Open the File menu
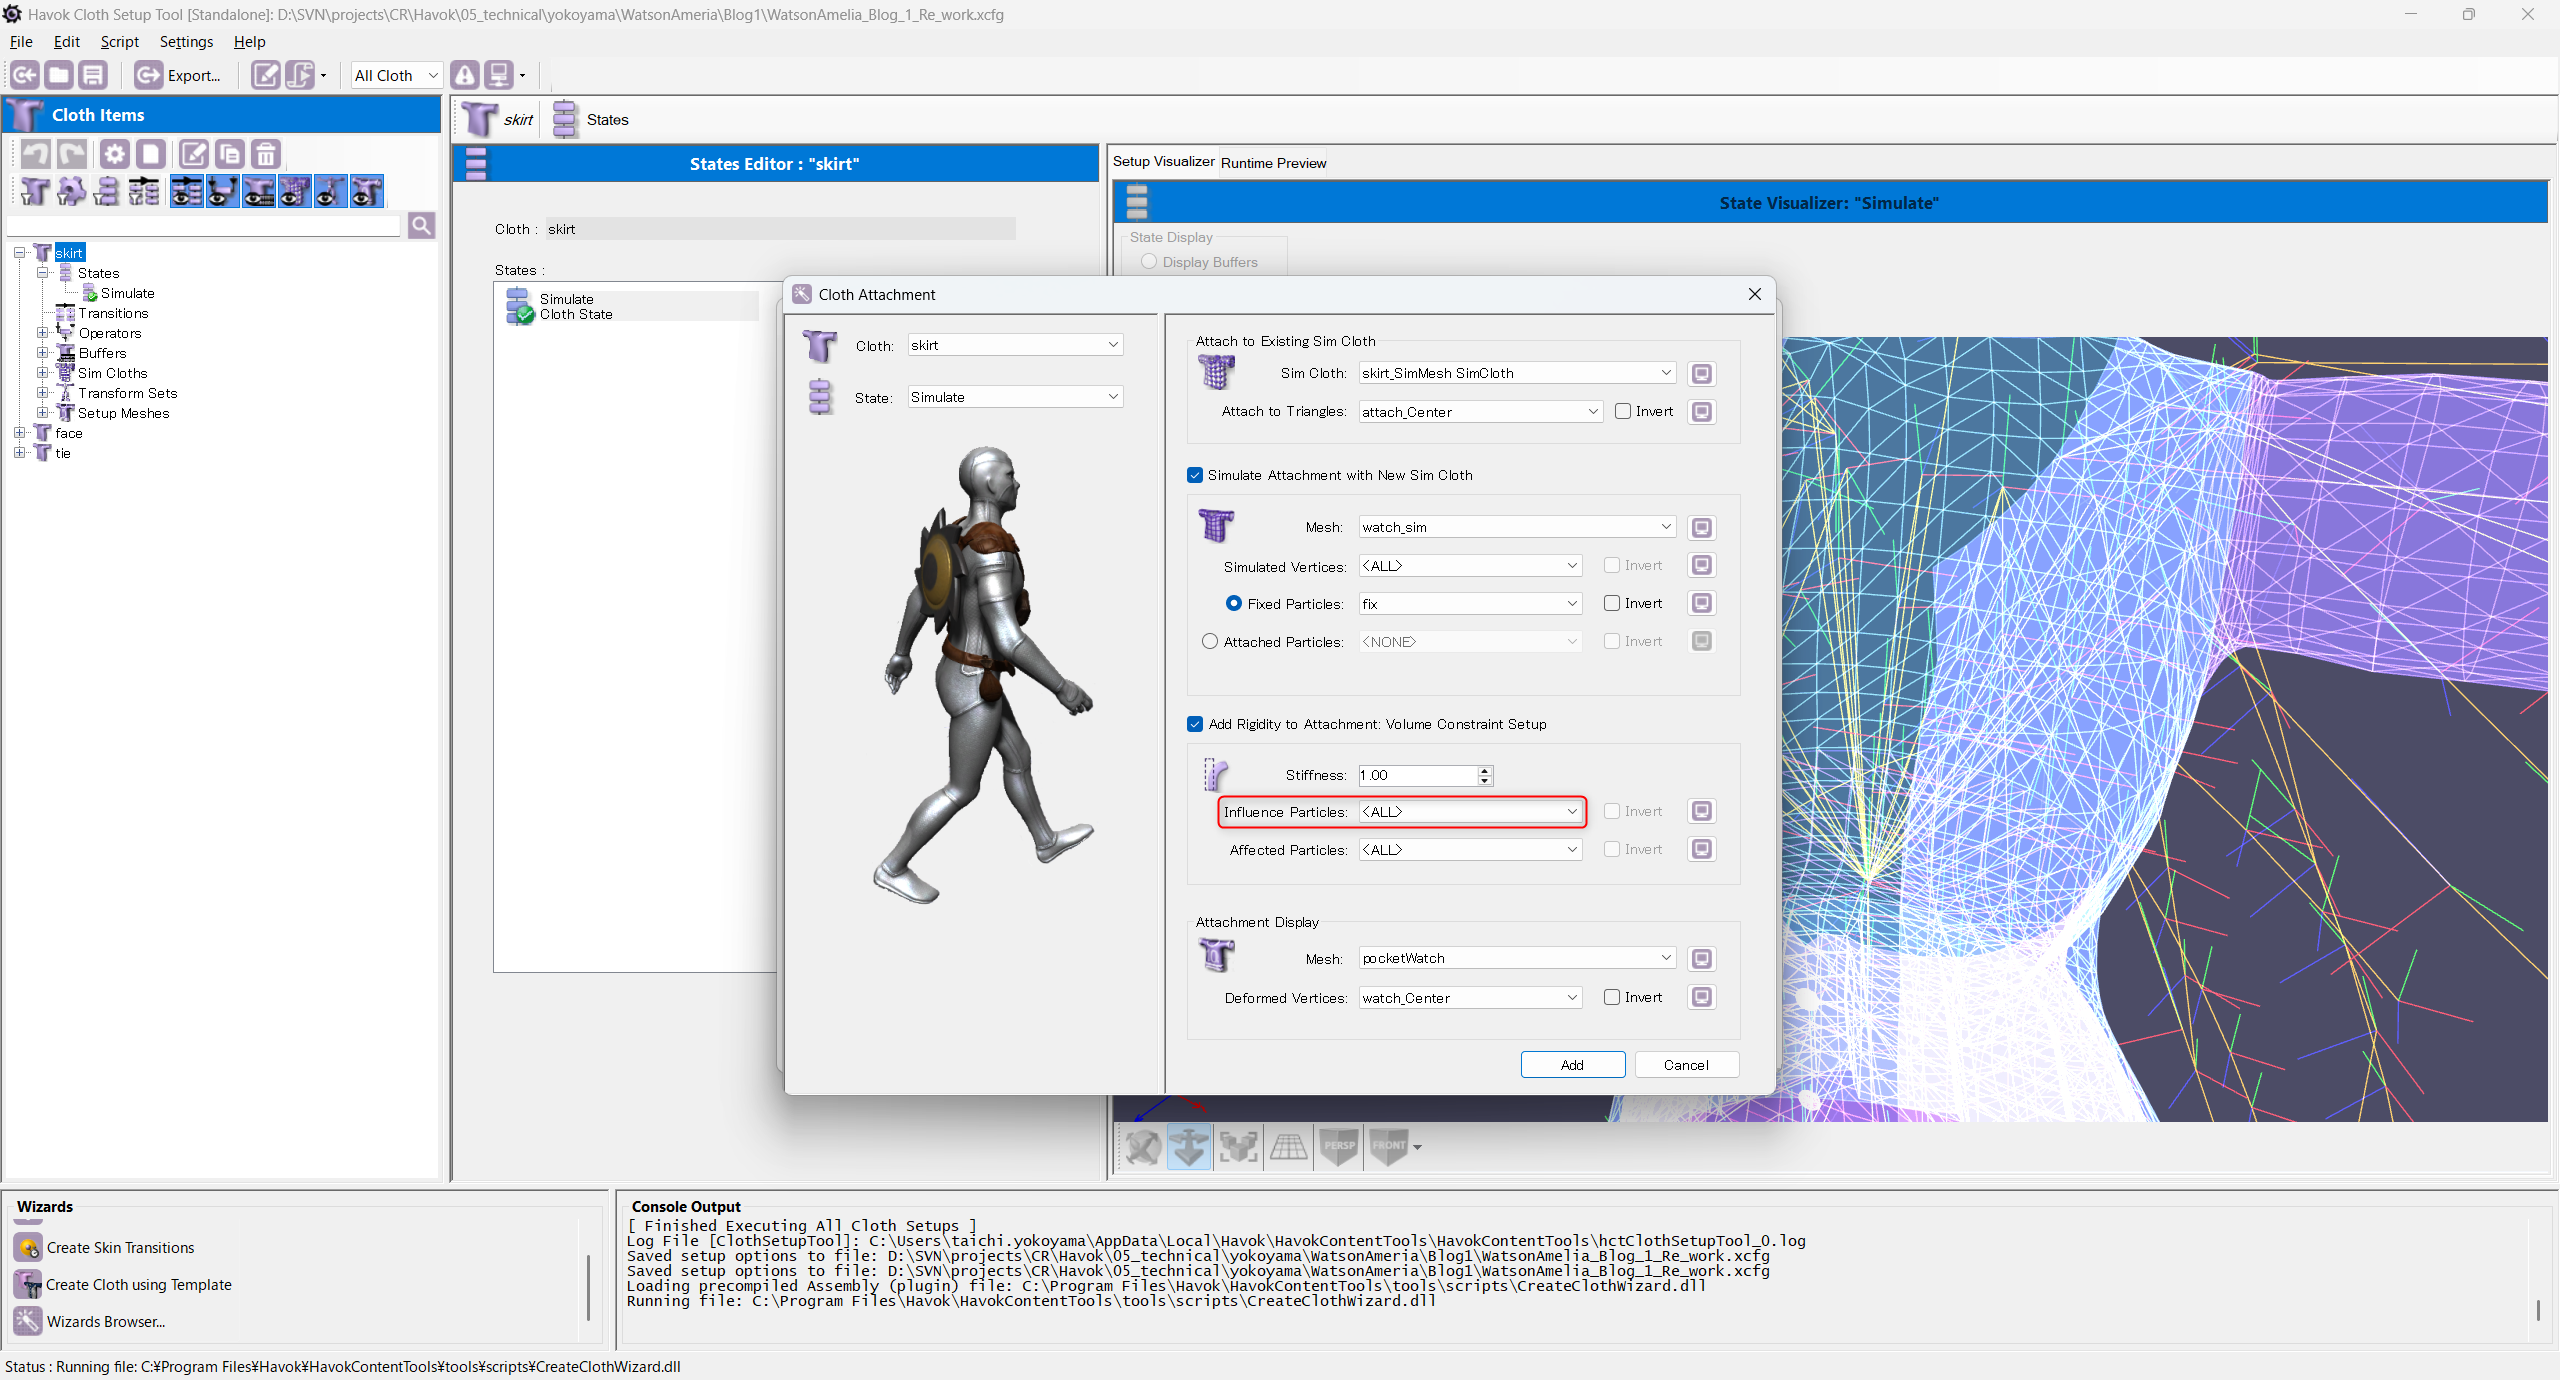Viewport: 2560px width, 1380px height. pyautogui.click(x=21, y=42)
